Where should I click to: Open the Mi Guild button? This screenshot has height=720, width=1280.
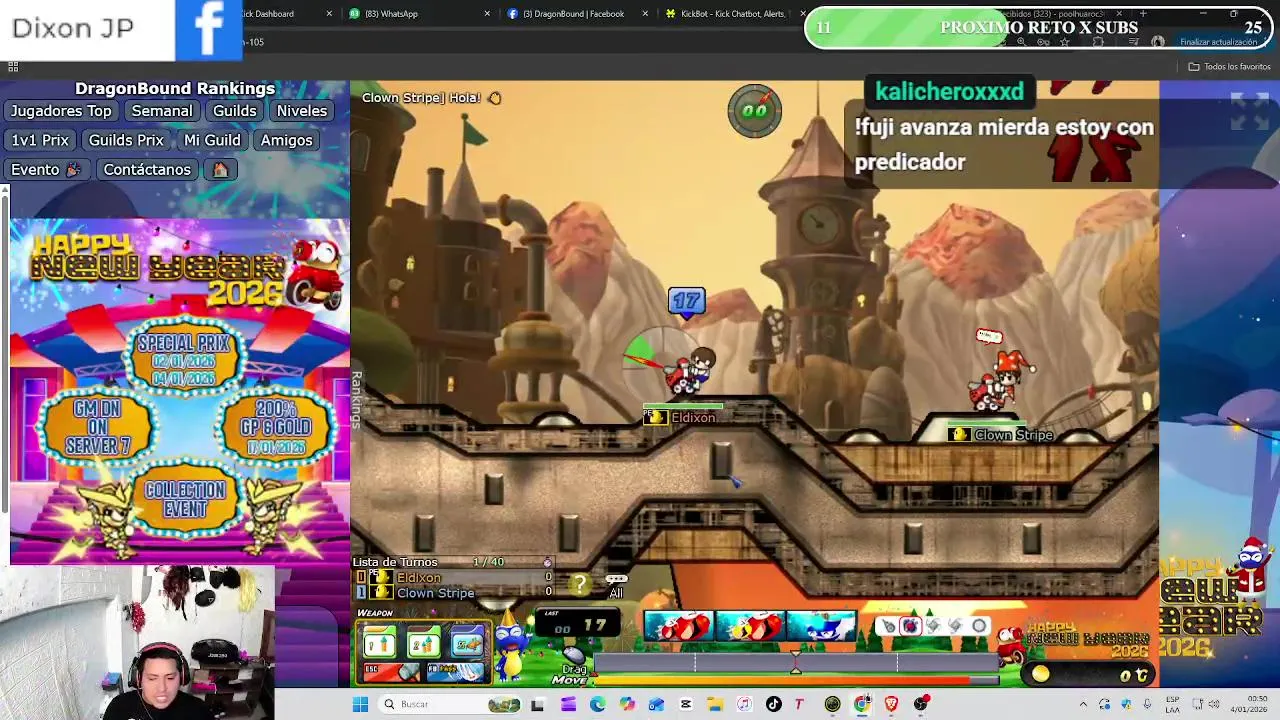(x=212, y=140)
